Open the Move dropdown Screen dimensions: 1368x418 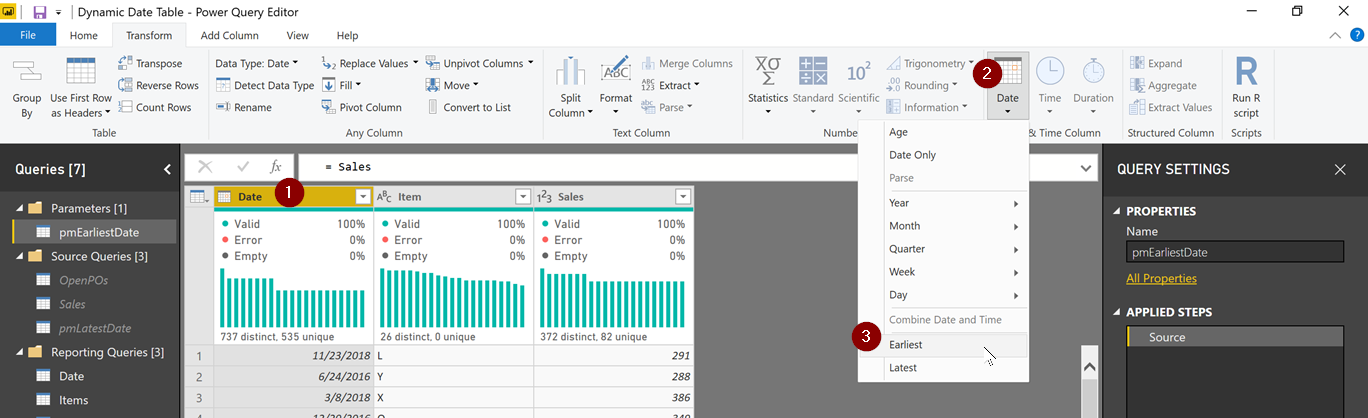click(x=453, y=85)
